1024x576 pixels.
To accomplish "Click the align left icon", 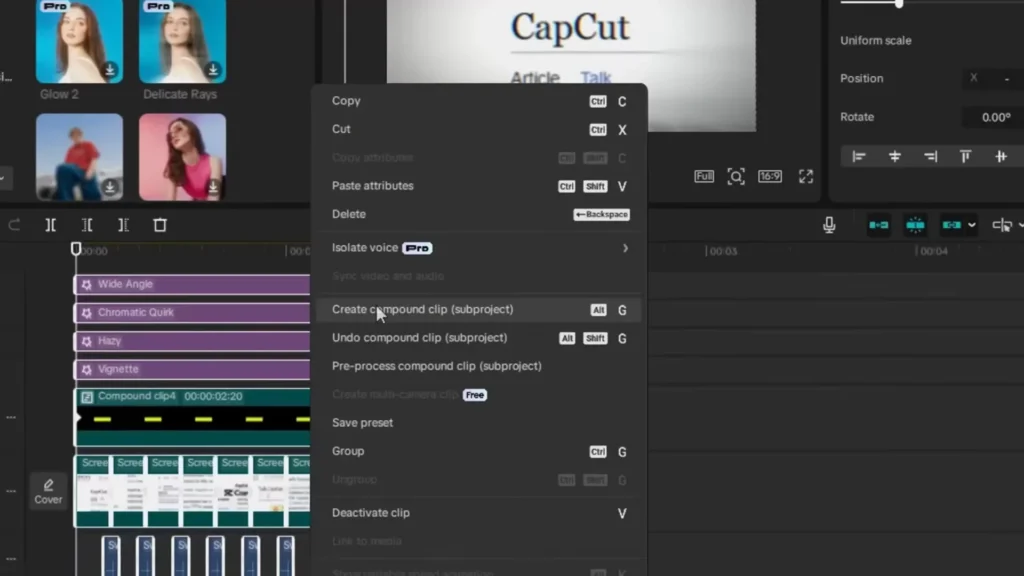I will (859, 156).
